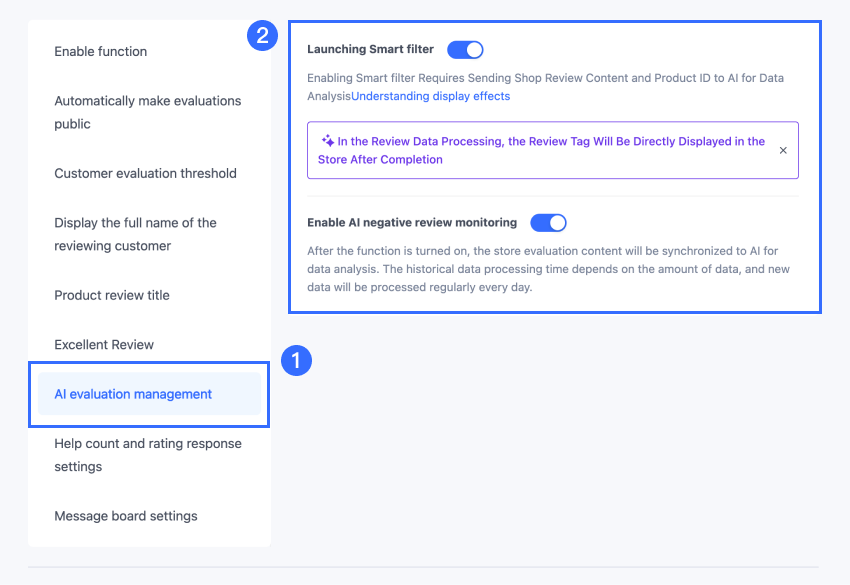The height and width of the screenshot is (585, 850).
Task: Select the Excellent Review menu item
Action: (104, 344)
